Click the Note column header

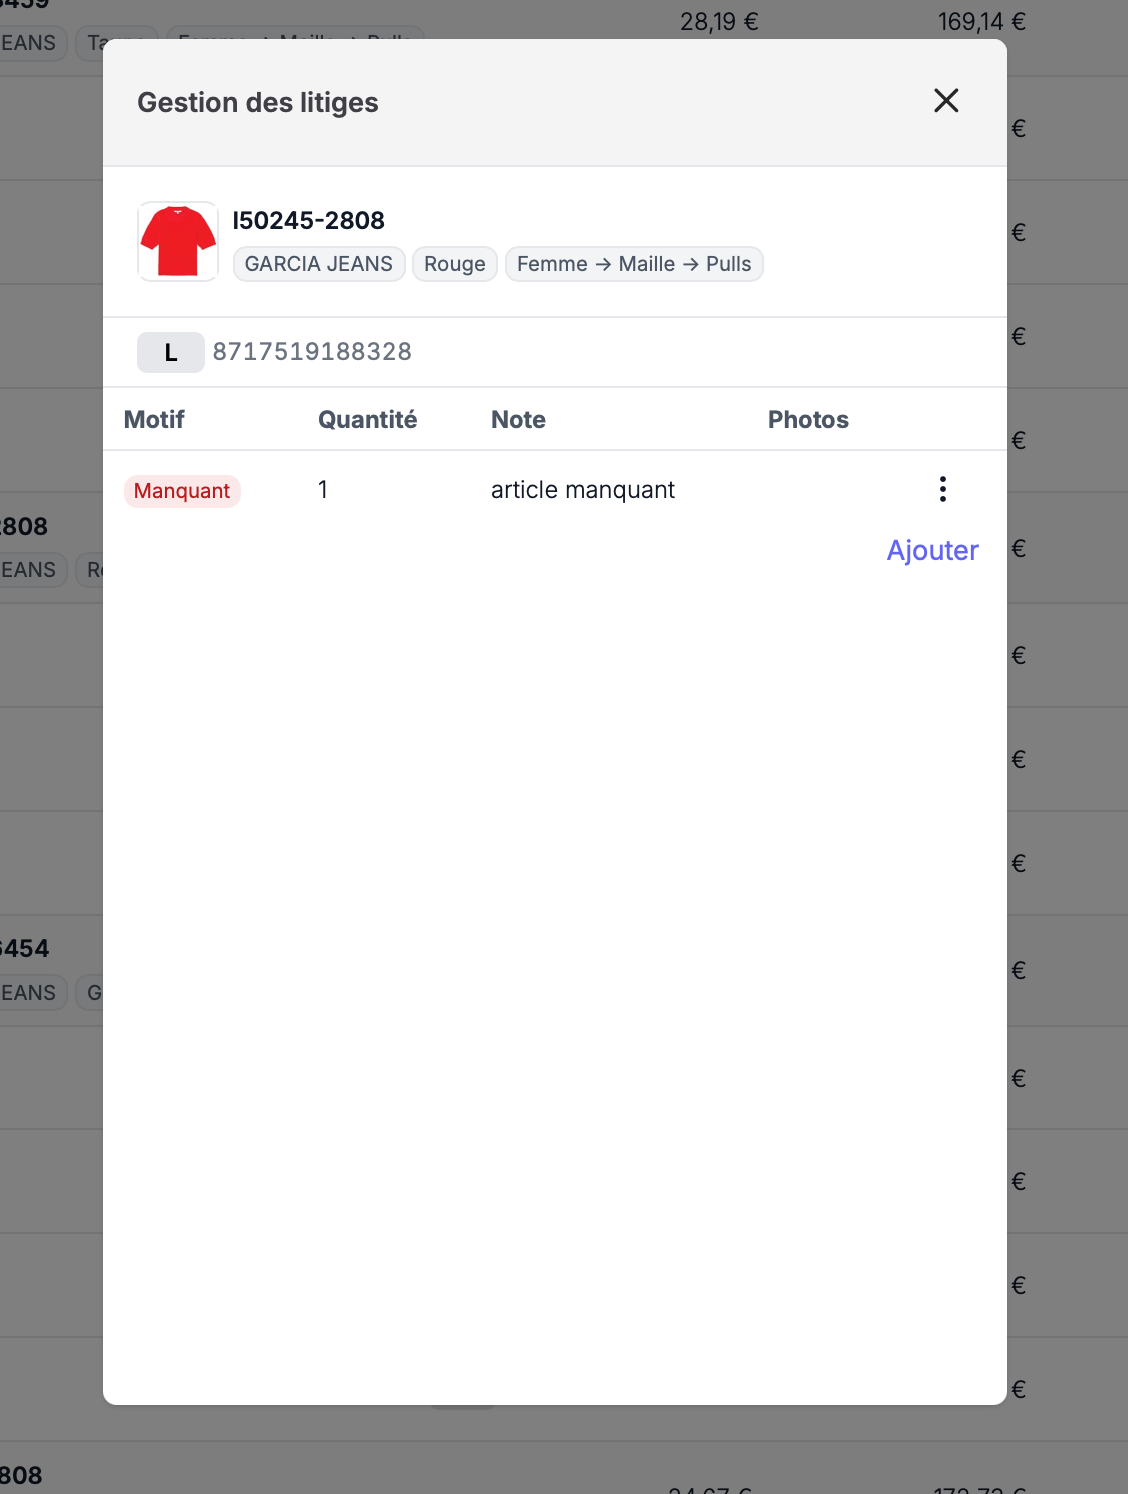[518, 420]
